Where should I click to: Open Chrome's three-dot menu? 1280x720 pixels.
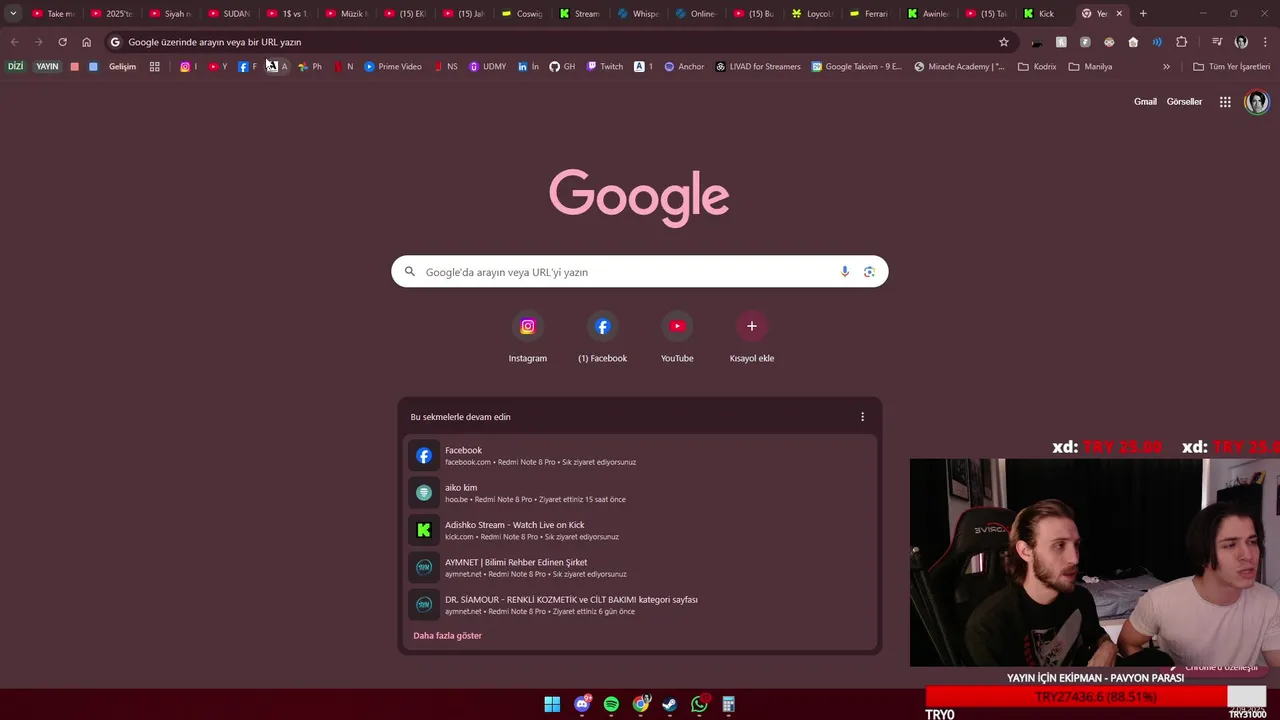[x=1265, y=42]
